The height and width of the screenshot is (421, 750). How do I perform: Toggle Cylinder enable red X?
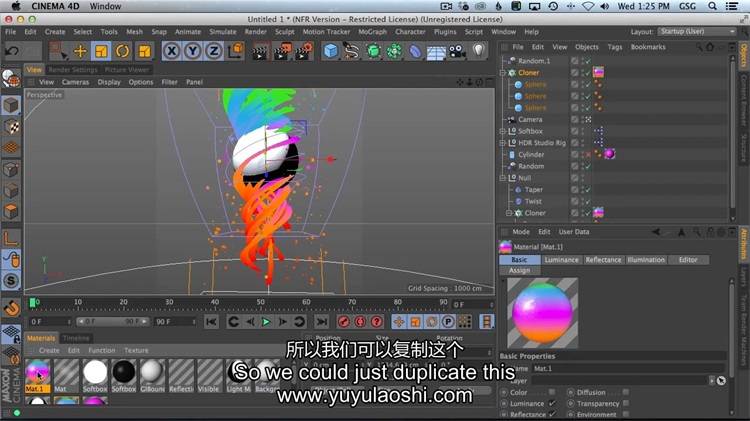(x=587, y=155)
